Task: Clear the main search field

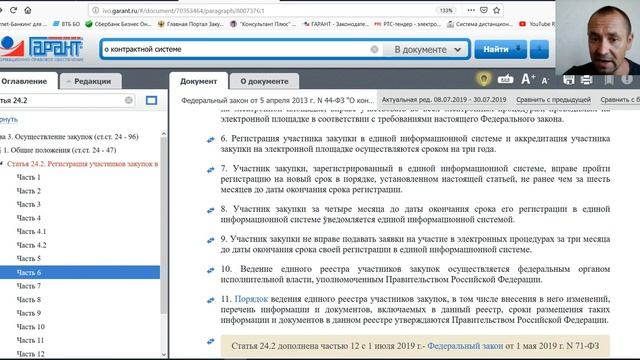Action: 374,49
